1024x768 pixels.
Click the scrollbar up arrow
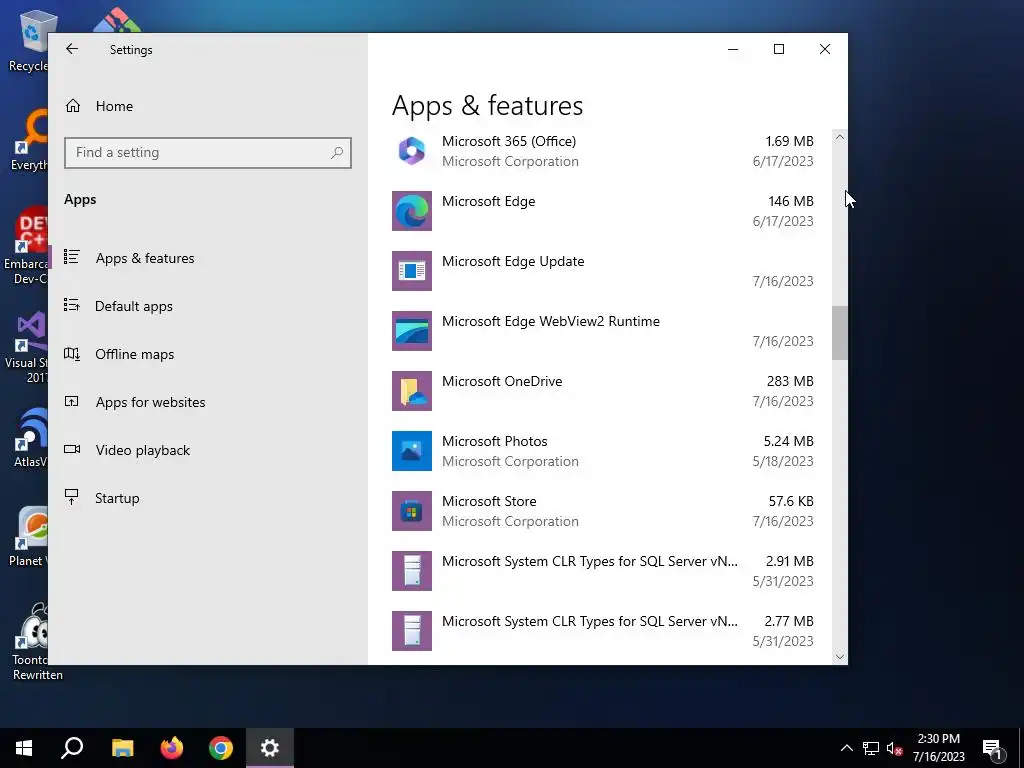point(840,137)
